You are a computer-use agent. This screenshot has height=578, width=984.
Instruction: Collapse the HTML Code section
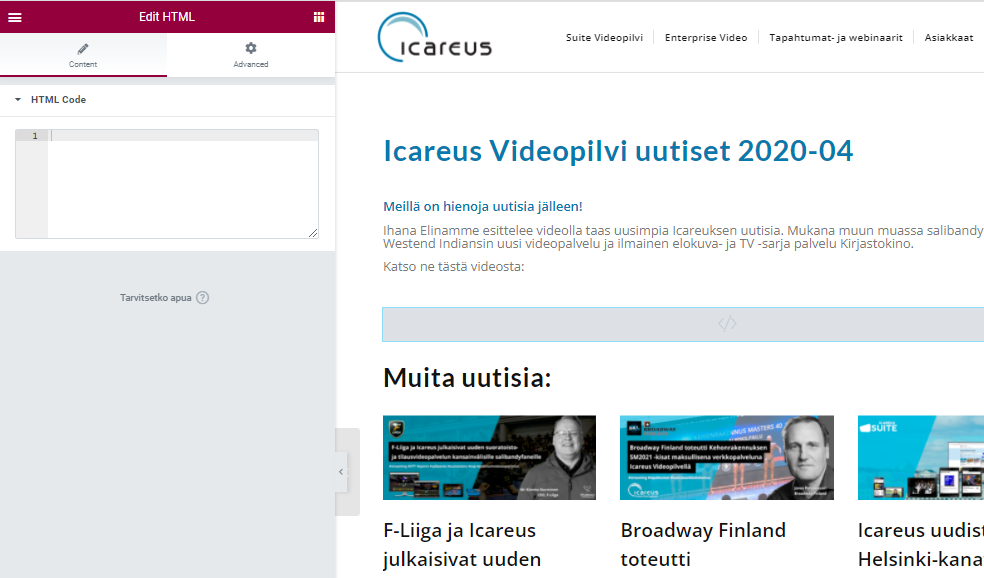pyautogui.click(x=18, y=100)
